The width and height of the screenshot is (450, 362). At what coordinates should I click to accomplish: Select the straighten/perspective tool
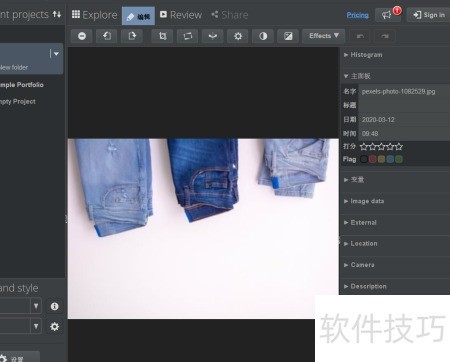pos(188,36)
